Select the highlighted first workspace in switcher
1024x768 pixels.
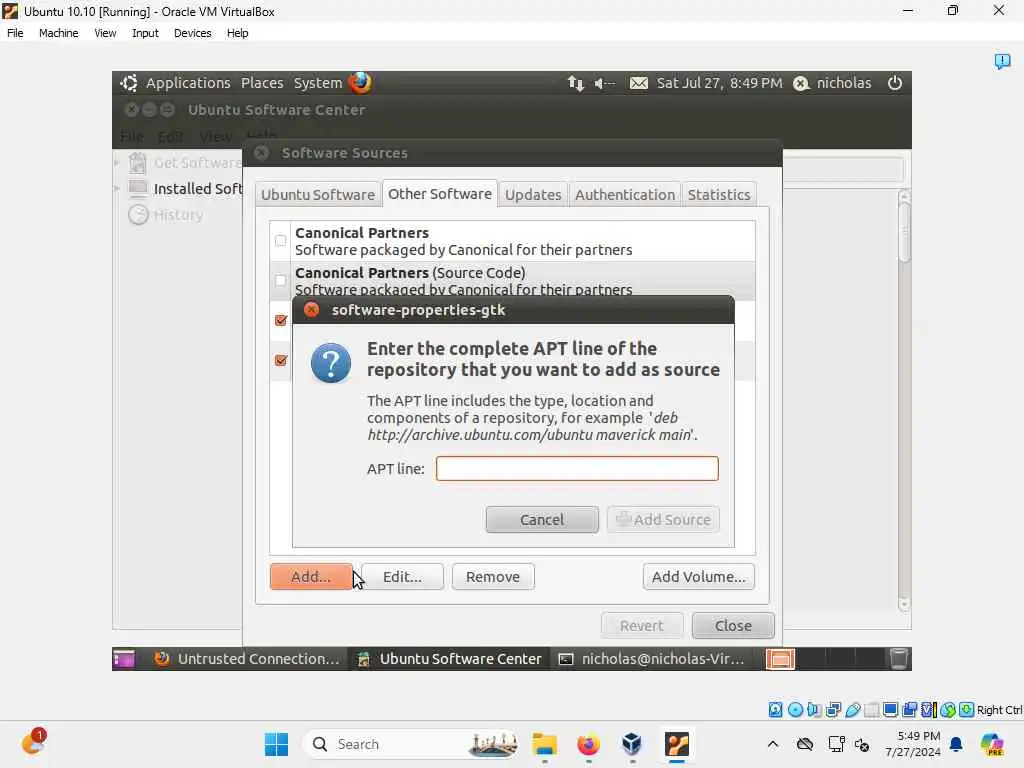tap(780, 659)
